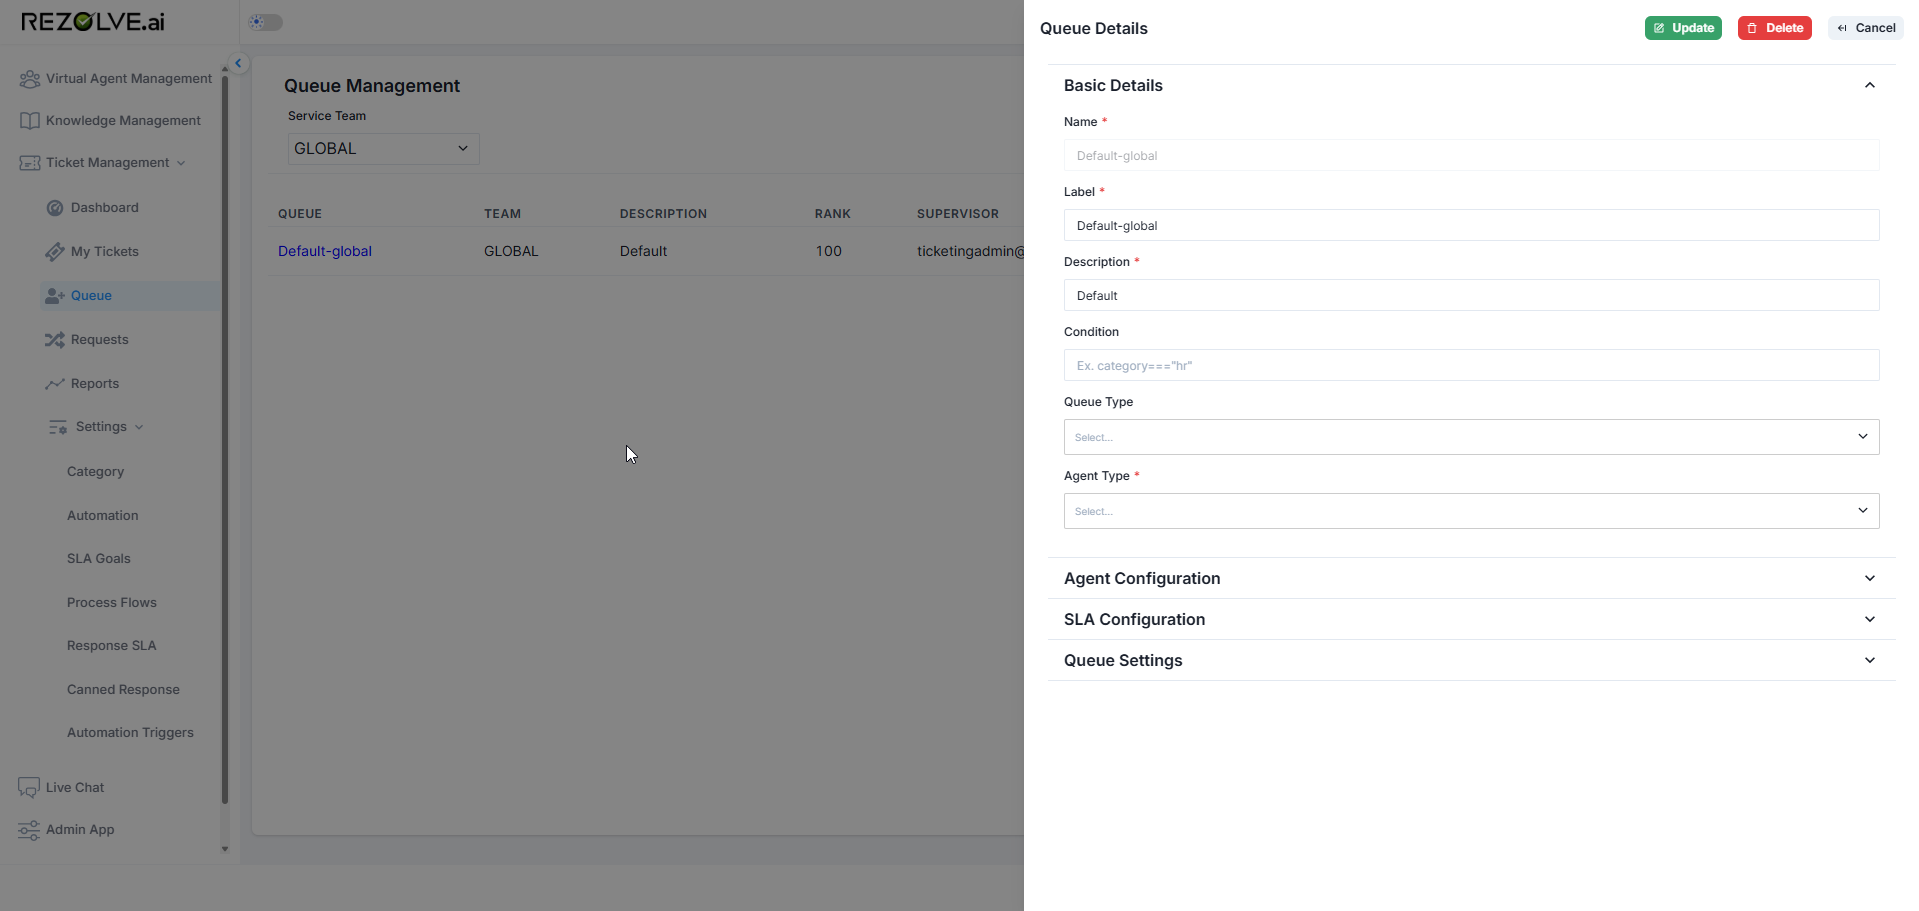The image size is (1919, 911).
Task: Open Response SLA settings
Action: (112, 646)
